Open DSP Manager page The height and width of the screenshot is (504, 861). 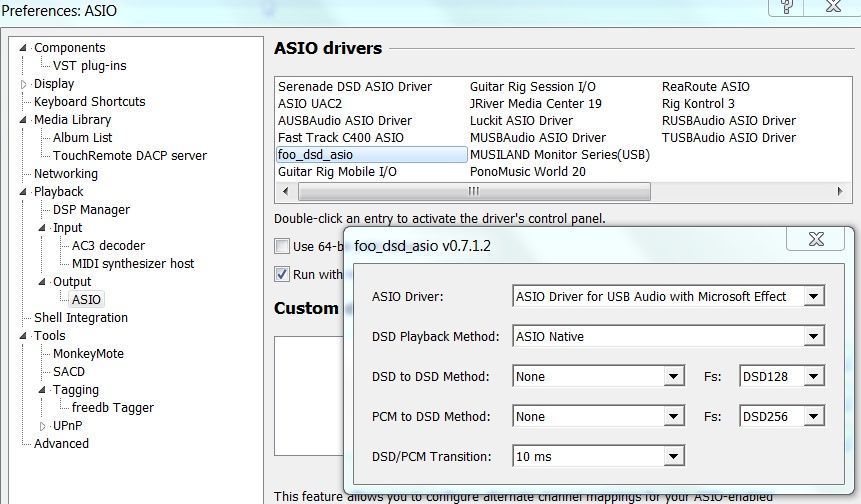[x=91, y=210]
